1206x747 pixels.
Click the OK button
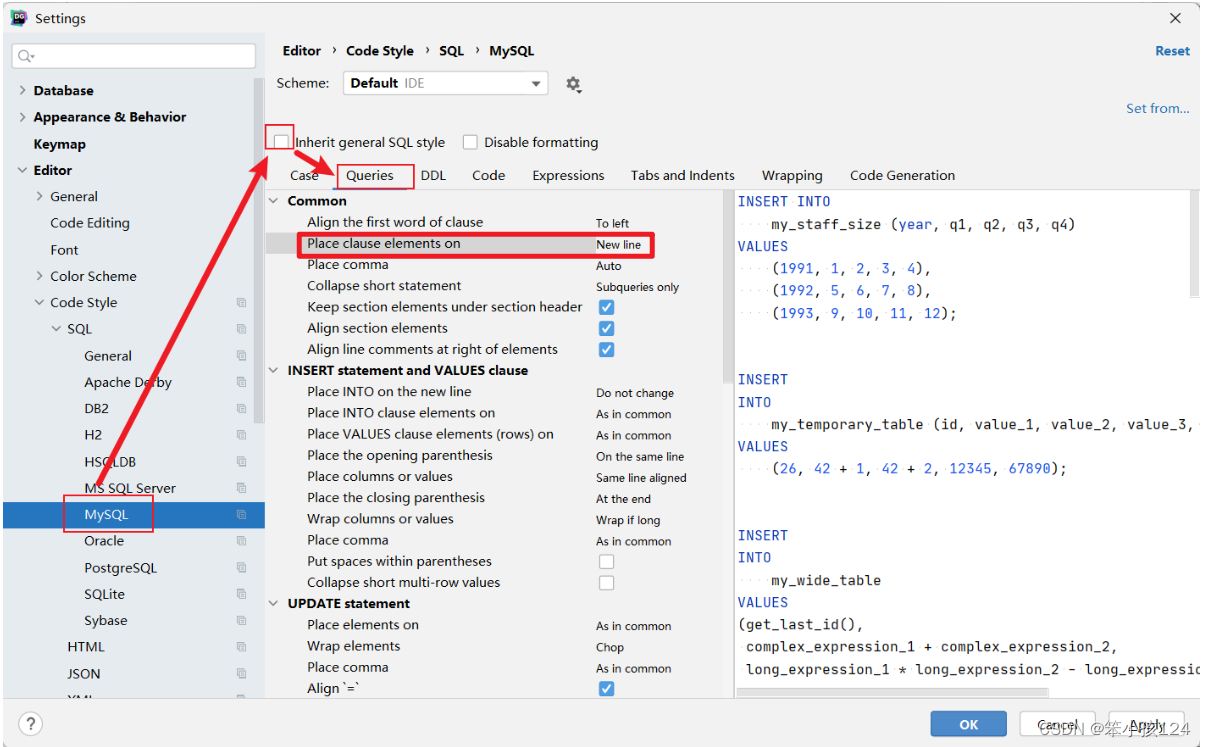click(x=968, y=724)
